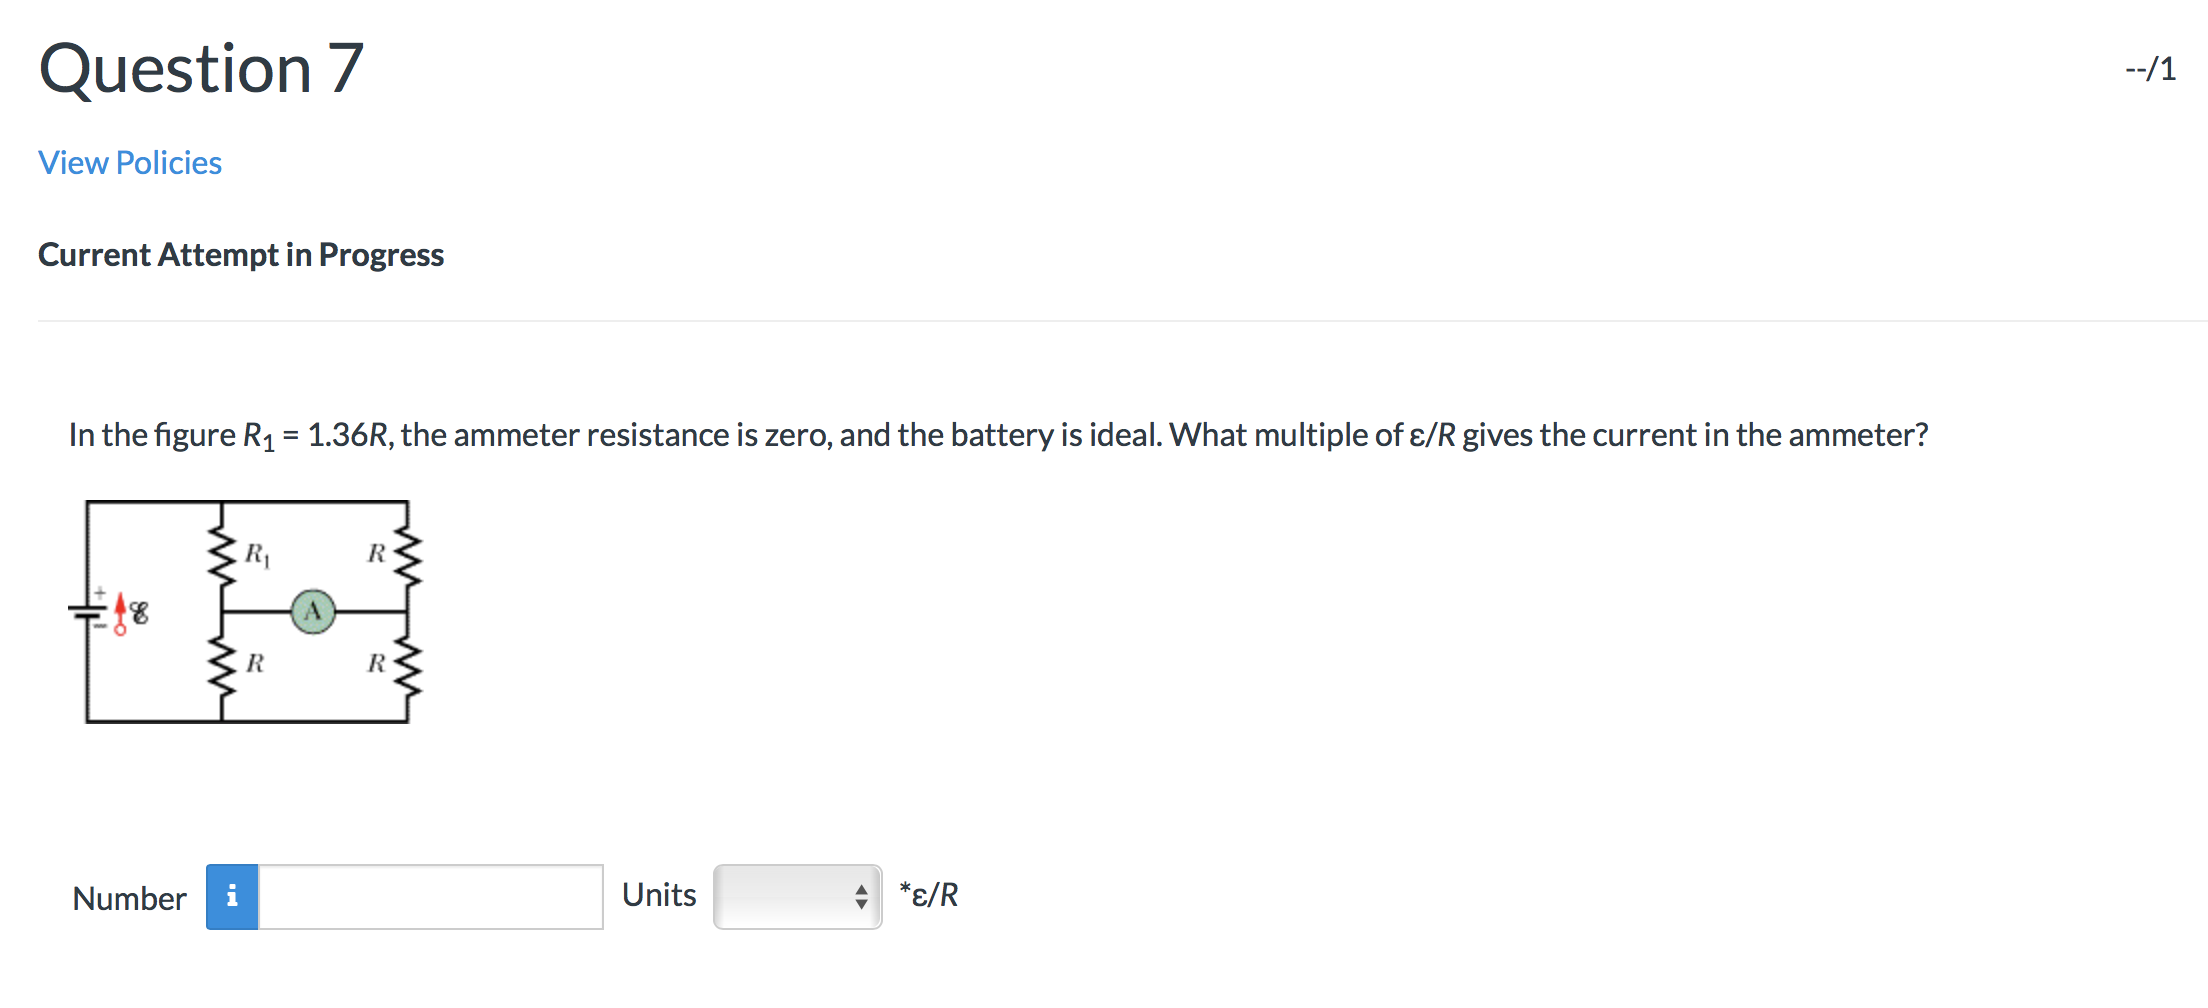Viewport: 2208px width, 1008px height.
Task: Click the *ε/R label after Units
Action: coord(928,895)
